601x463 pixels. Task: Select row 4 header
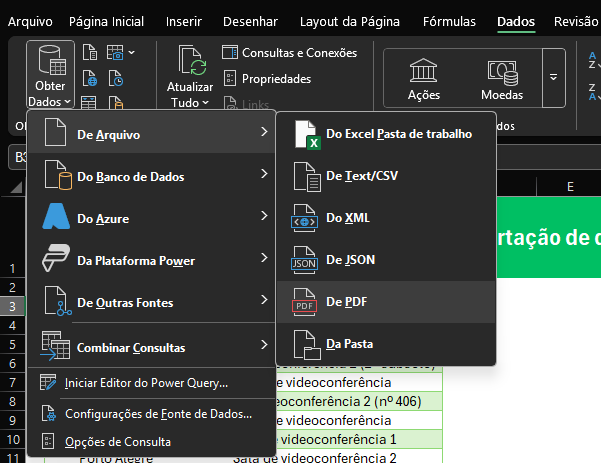13,325
